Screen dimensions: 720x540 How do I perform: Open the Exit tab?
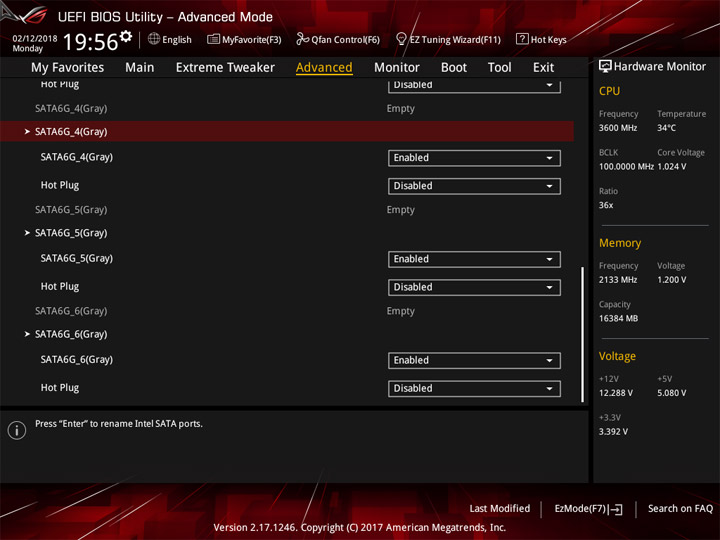pyautogui.click(x=543, y=68)
